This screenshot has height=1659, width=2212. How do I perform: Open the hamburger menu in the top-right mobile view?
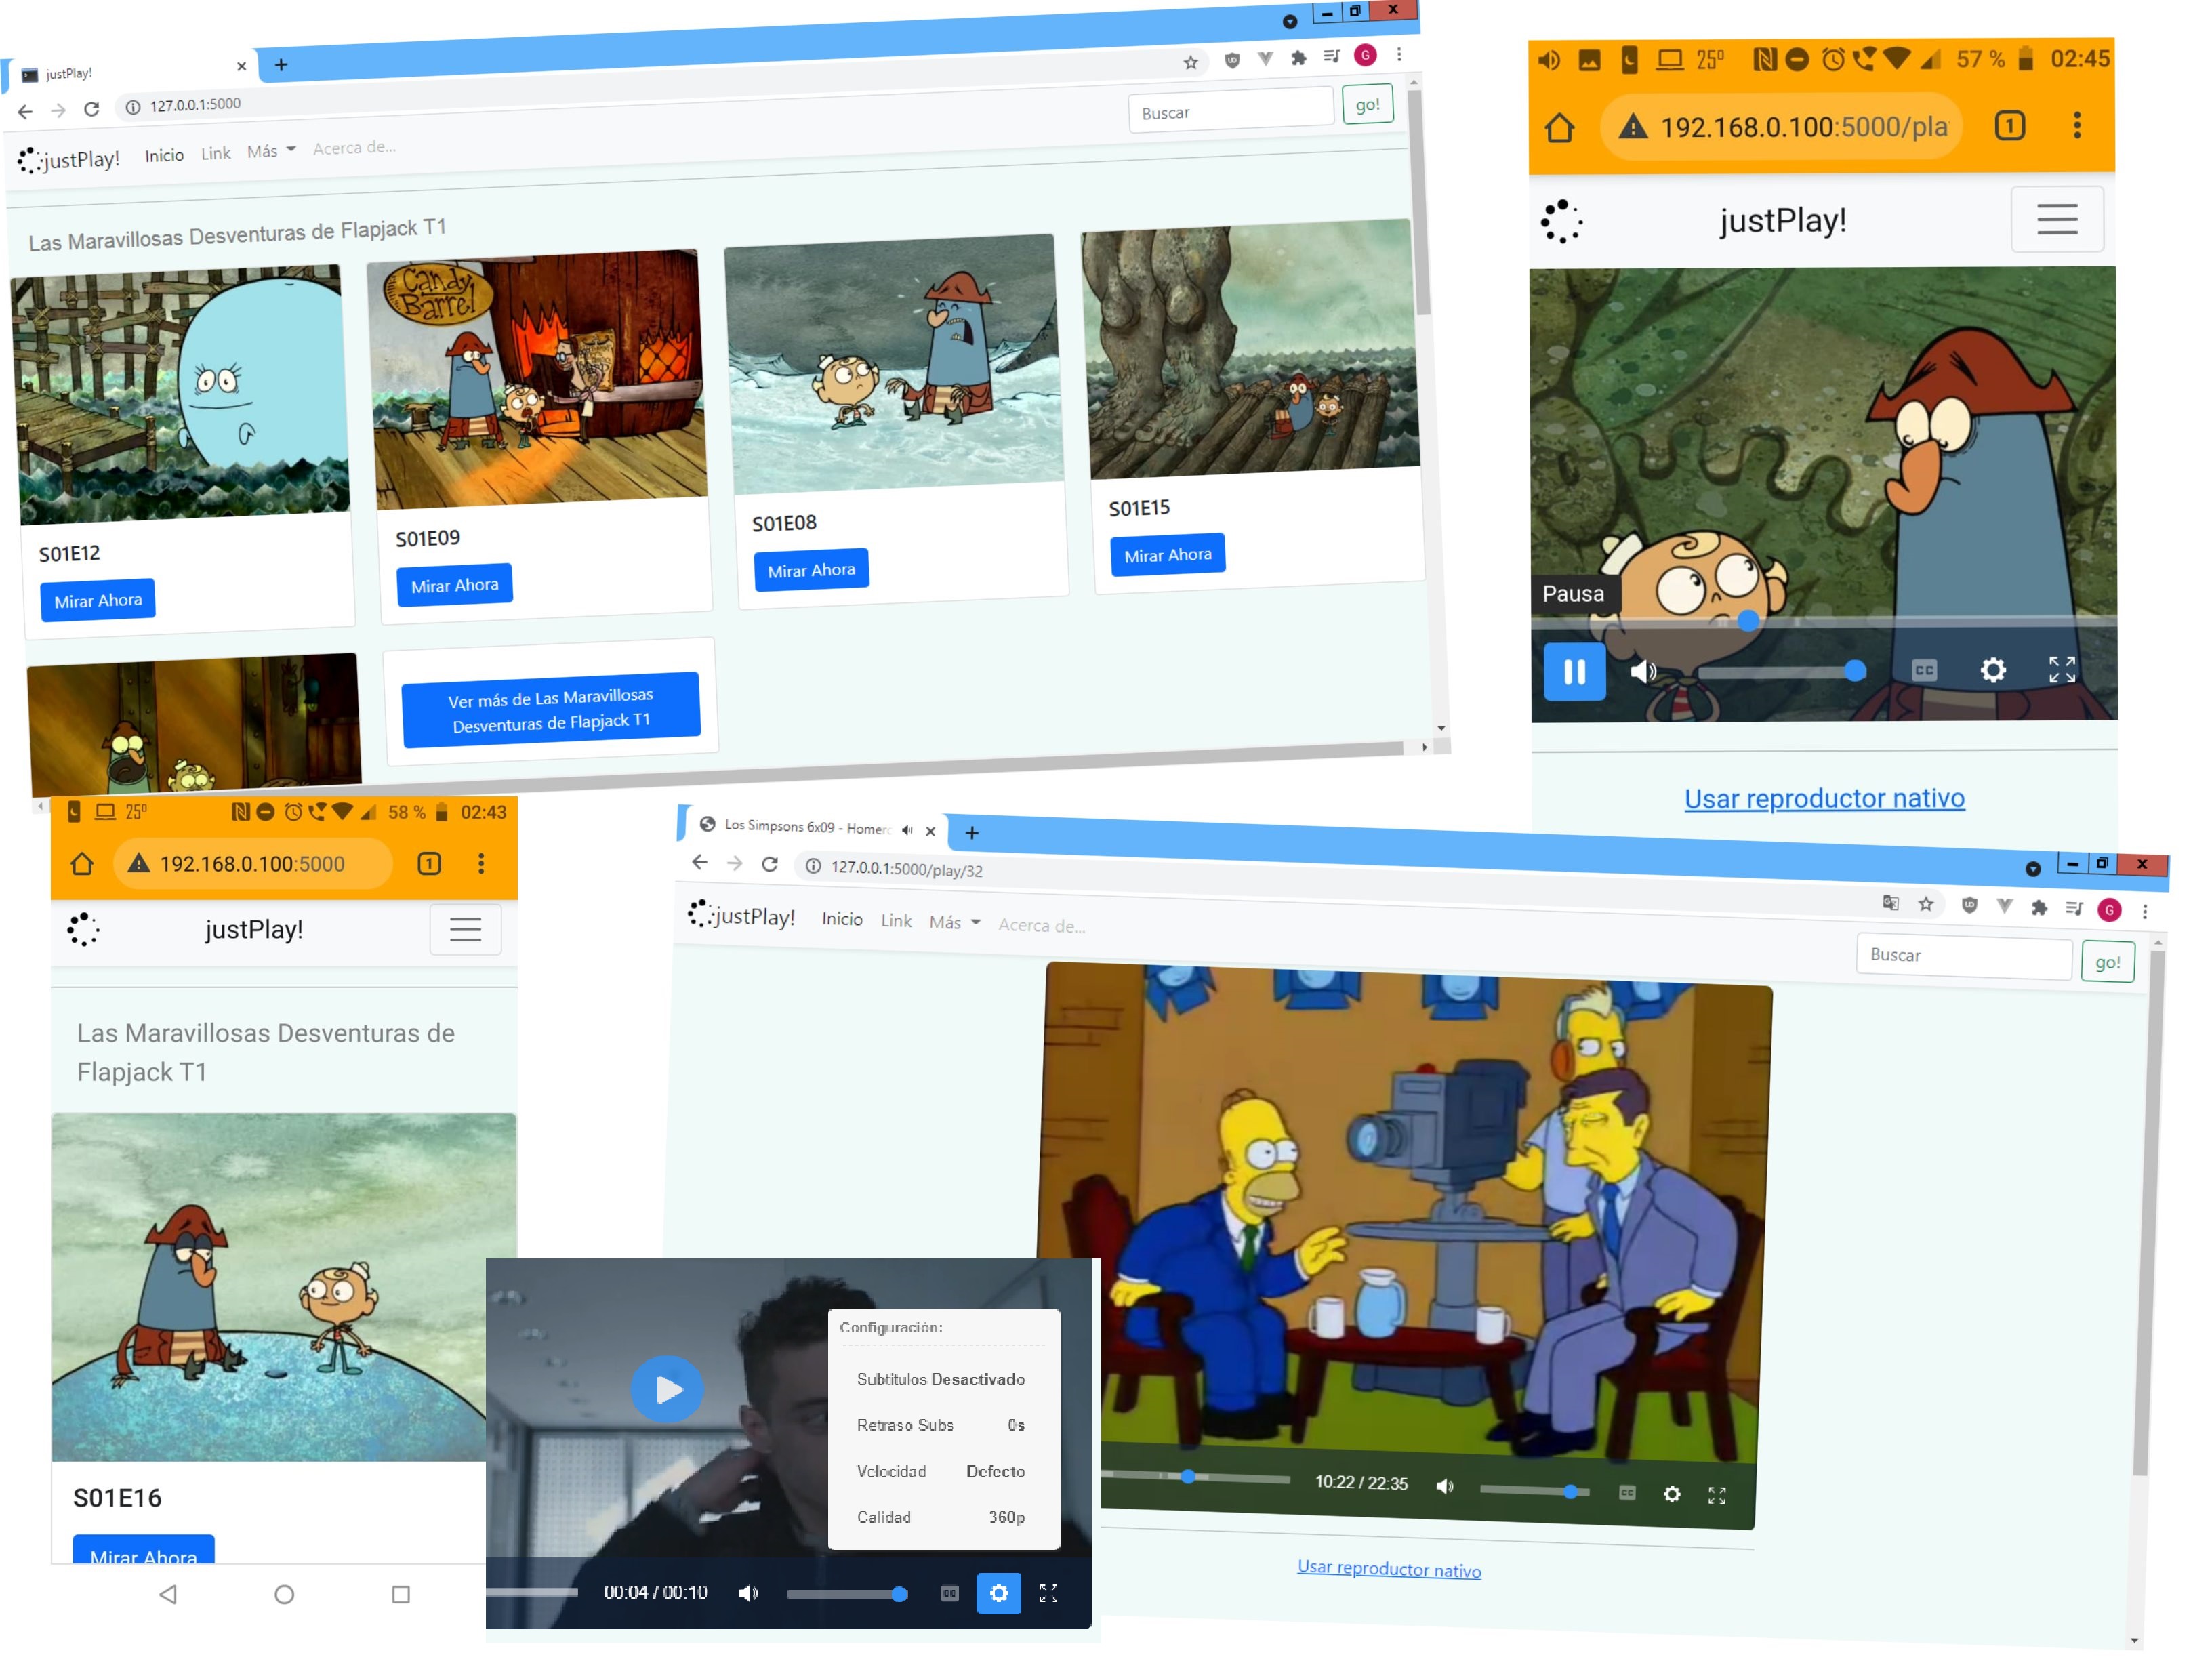[x=2056, y=219]
